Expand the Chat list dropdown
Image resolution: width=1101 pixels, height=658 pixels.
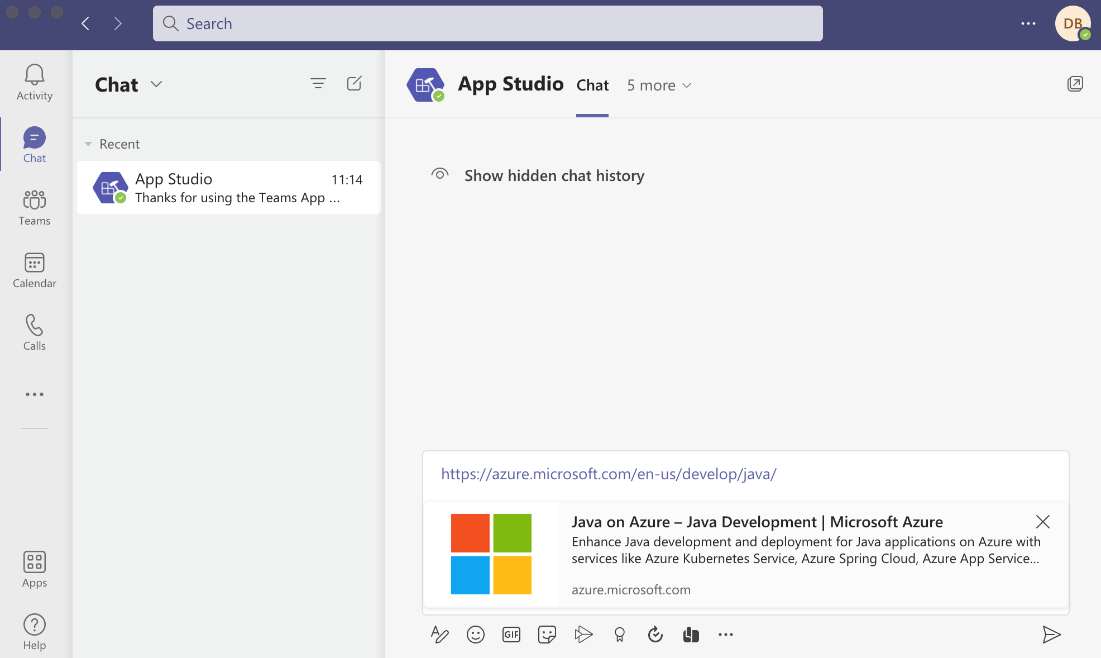click(157, 84)
